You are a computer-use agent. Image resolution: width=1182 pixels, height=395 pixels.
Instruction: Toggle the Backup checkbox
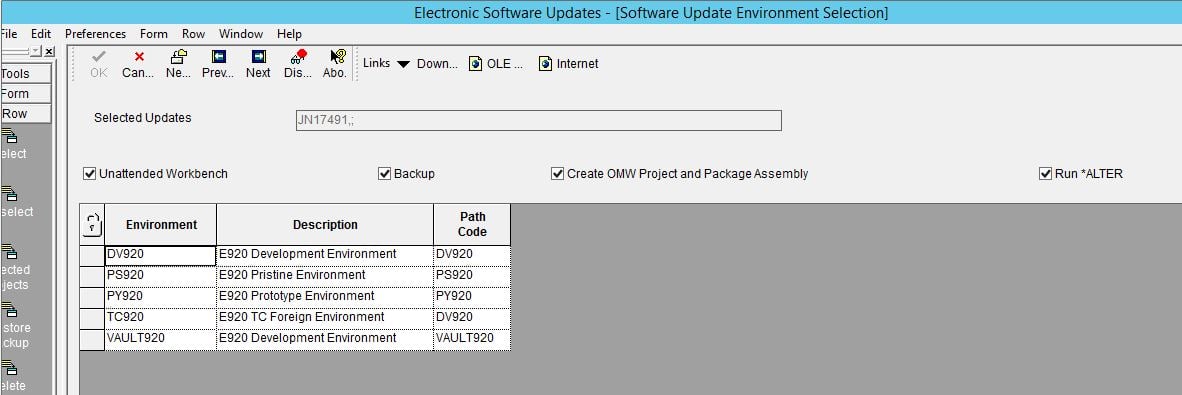[384, 174]
